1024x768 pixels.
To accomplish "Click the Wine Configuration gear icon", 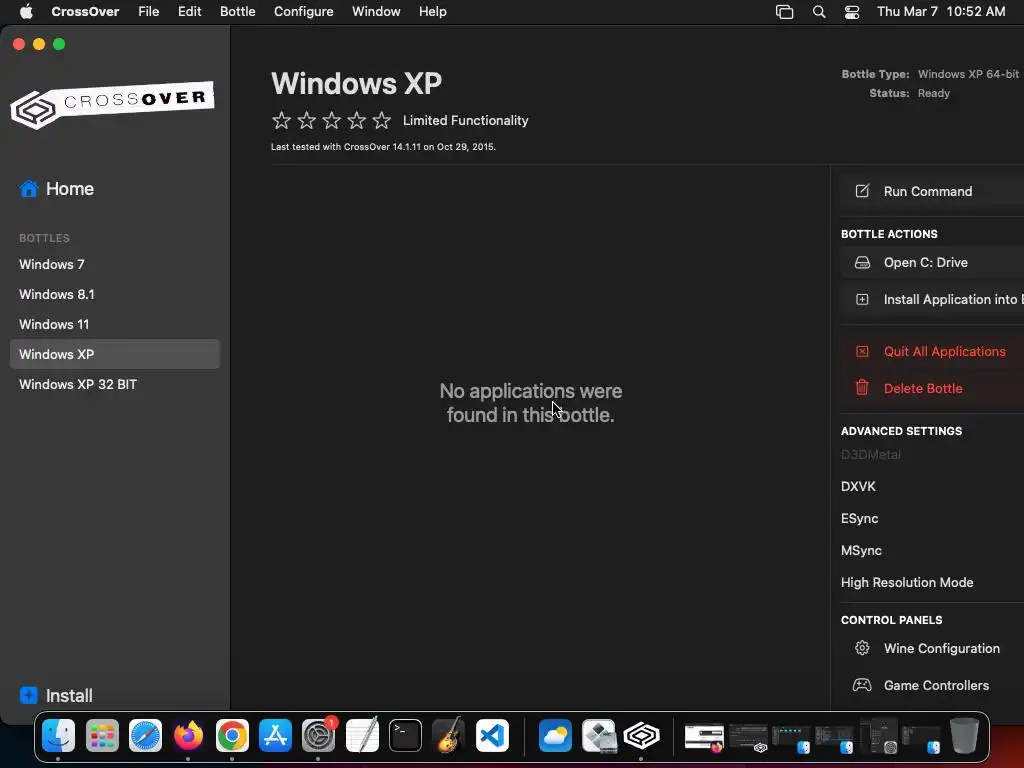I will [x=862, y=648].
